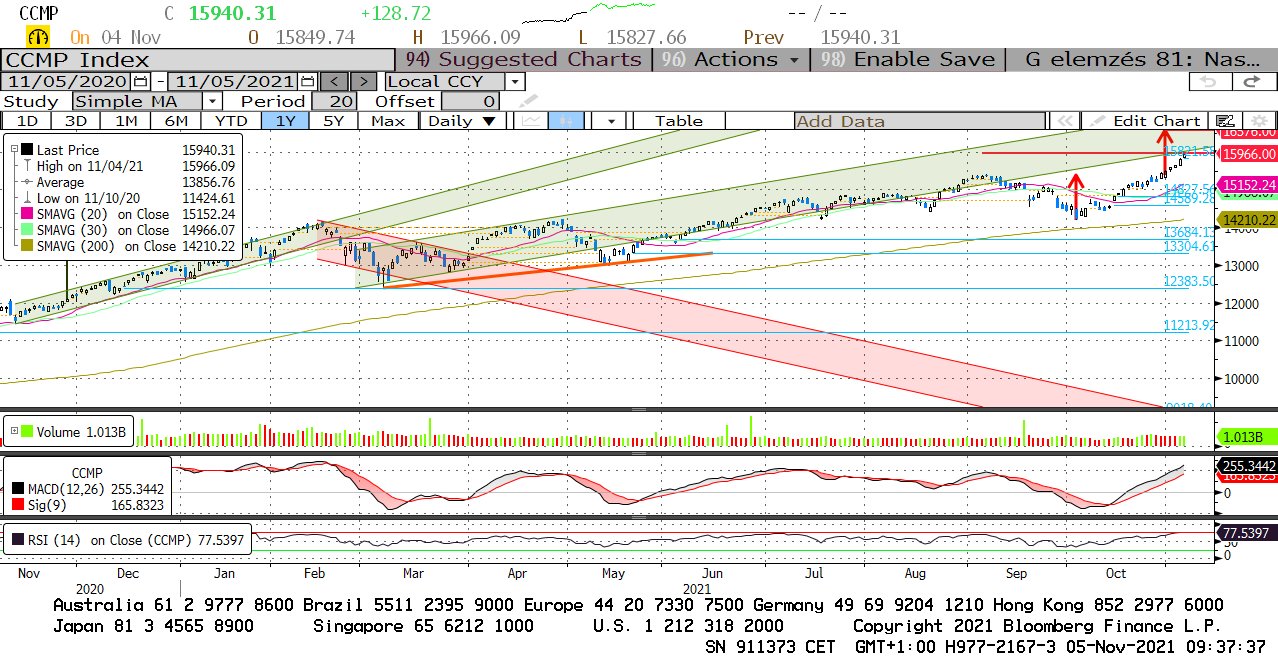Click the High on 11/04/21 marker icon
Viewport: 1278px width, 670px height.
27,166
